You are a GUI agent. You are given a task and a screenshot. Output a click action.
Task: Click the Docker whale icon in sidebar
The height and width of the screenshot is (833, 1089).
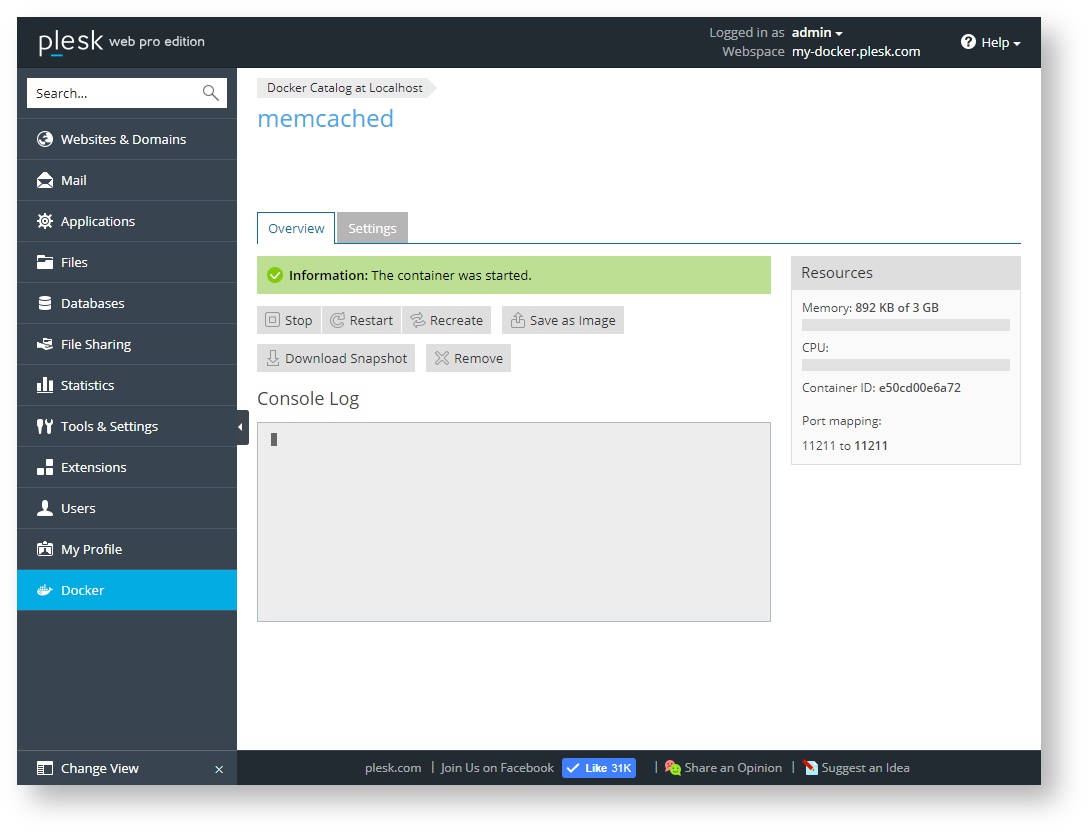pyautogui.click(x=44, y=590)
